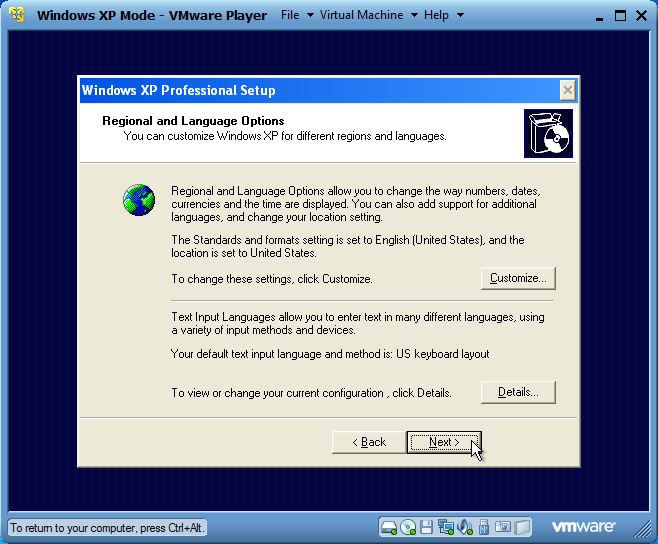Click the setup software box and disc icon
This screenshot has width=658, height=544.
point(547,134)
